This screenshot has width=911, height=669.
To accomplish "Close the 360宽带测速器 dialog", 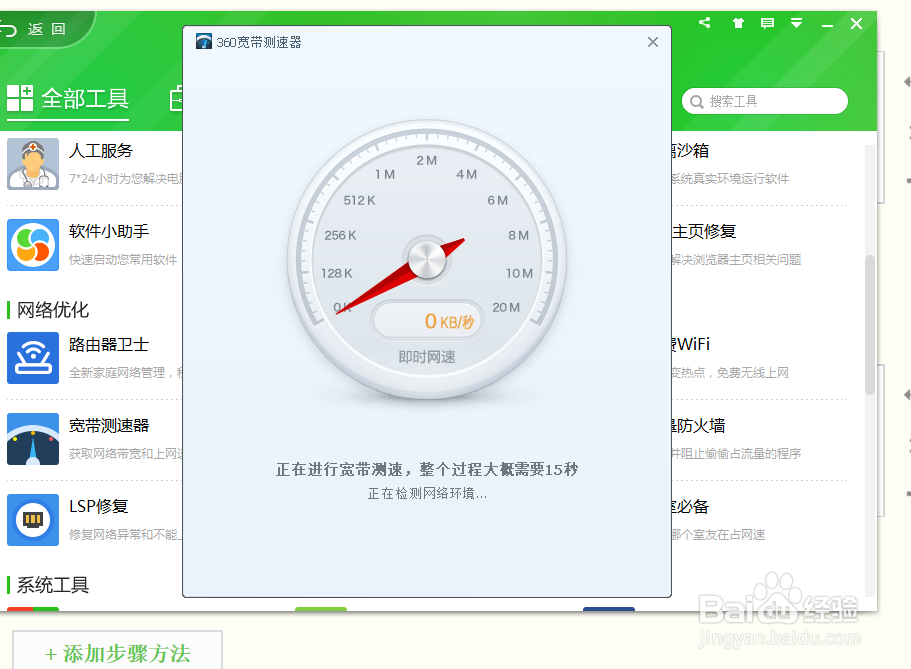I will coord(653,42).
